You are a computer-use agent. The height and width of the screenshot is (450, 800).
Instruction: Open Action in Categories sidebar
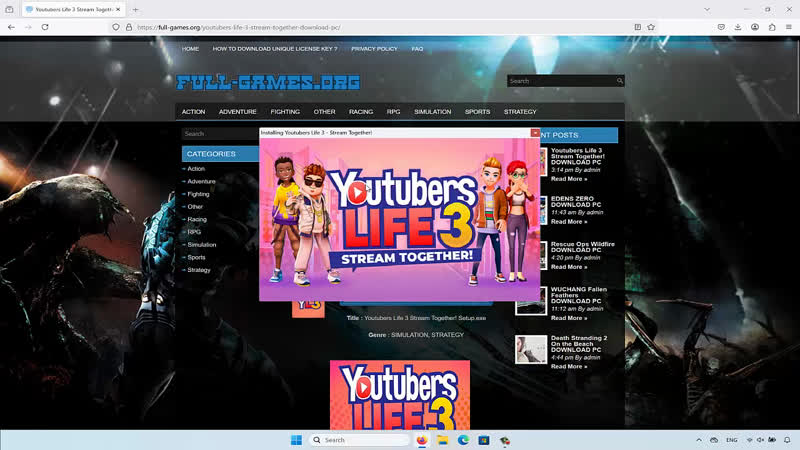pos(196,169)
